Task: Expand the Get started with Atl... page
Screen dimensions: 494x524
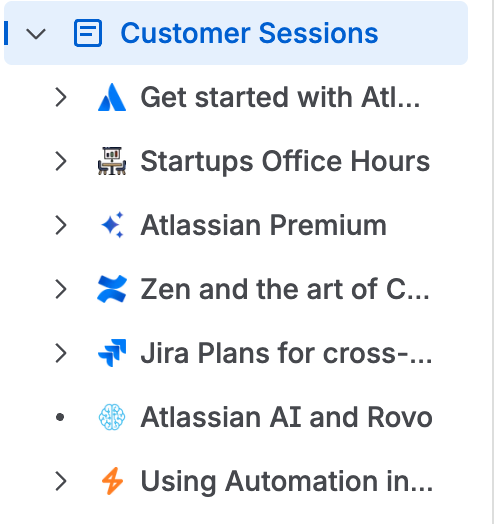Action: pos(61,97)
